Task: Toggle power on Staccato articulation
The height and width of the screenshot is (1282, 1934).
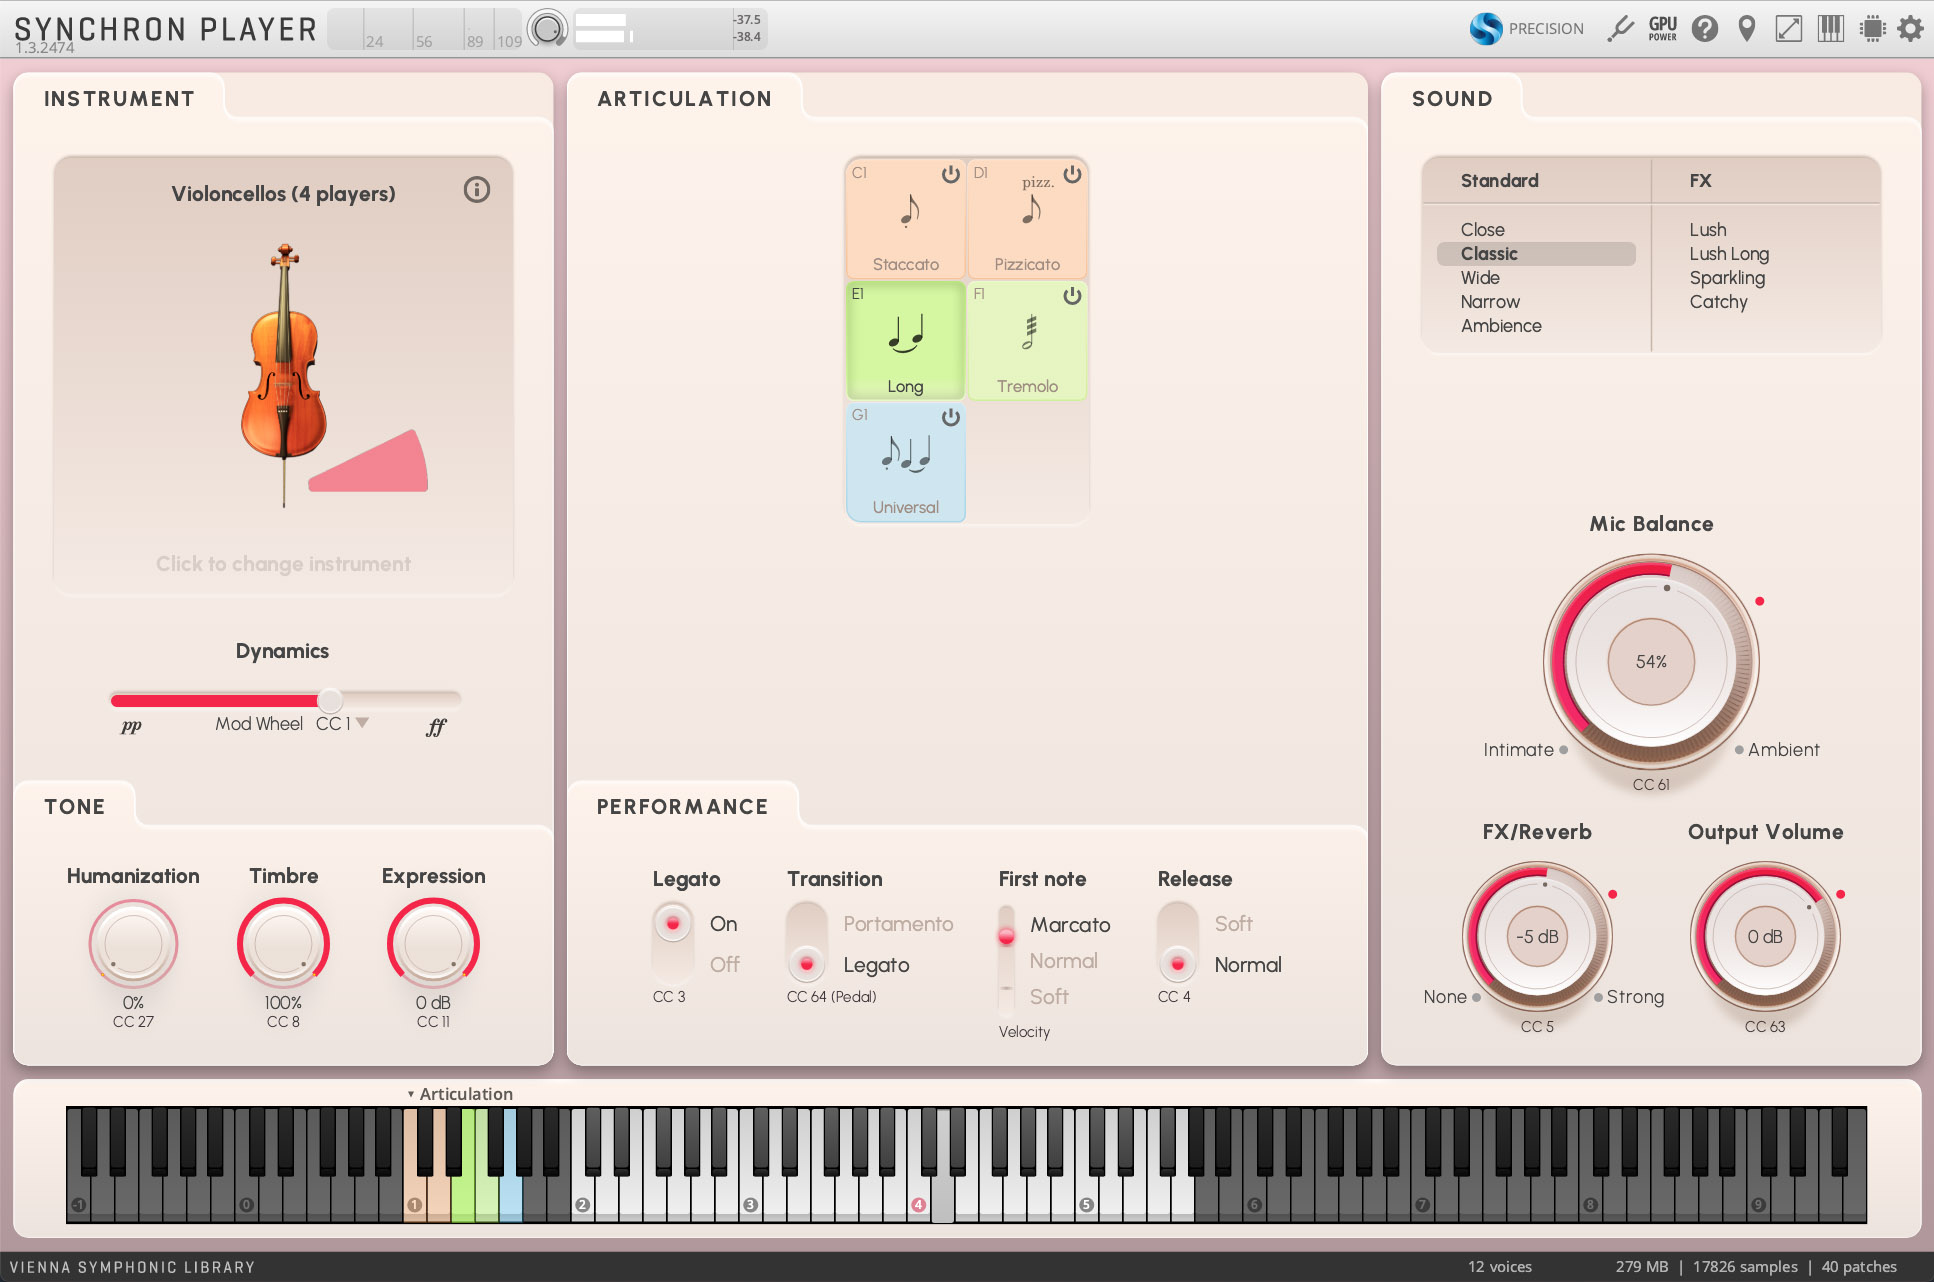Action: tap(950, 175)
